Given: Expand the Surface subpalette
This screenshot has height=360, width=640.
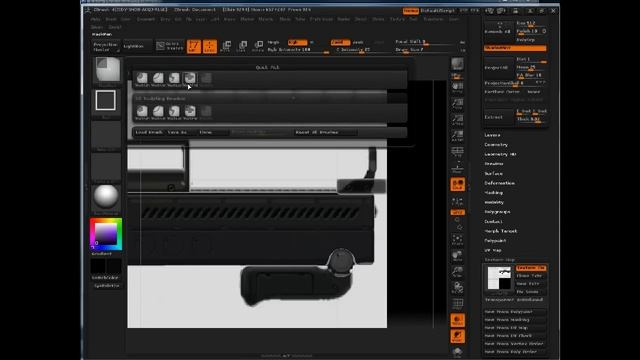Looking at the screenshot, I should (x=493, y=173).
